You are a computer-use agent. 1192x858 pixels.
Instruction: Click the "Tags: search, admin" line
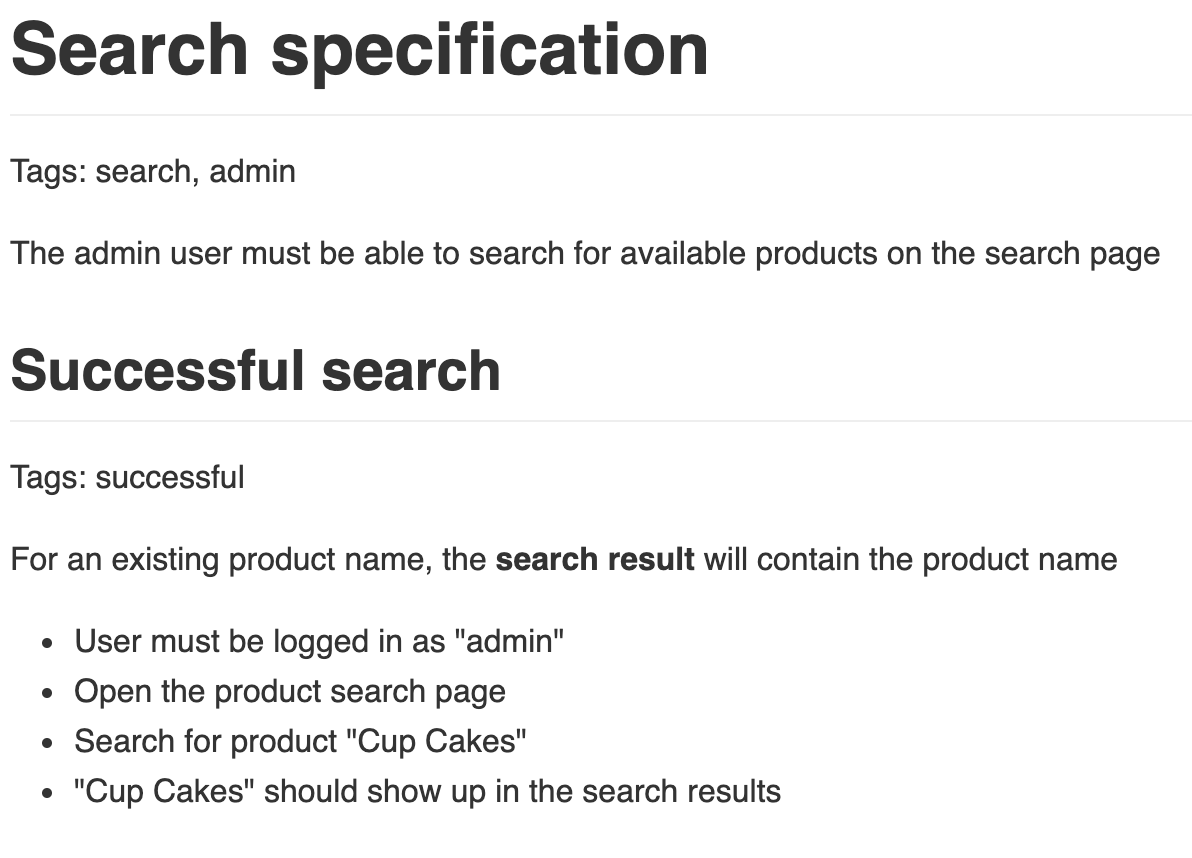[153, 171]
